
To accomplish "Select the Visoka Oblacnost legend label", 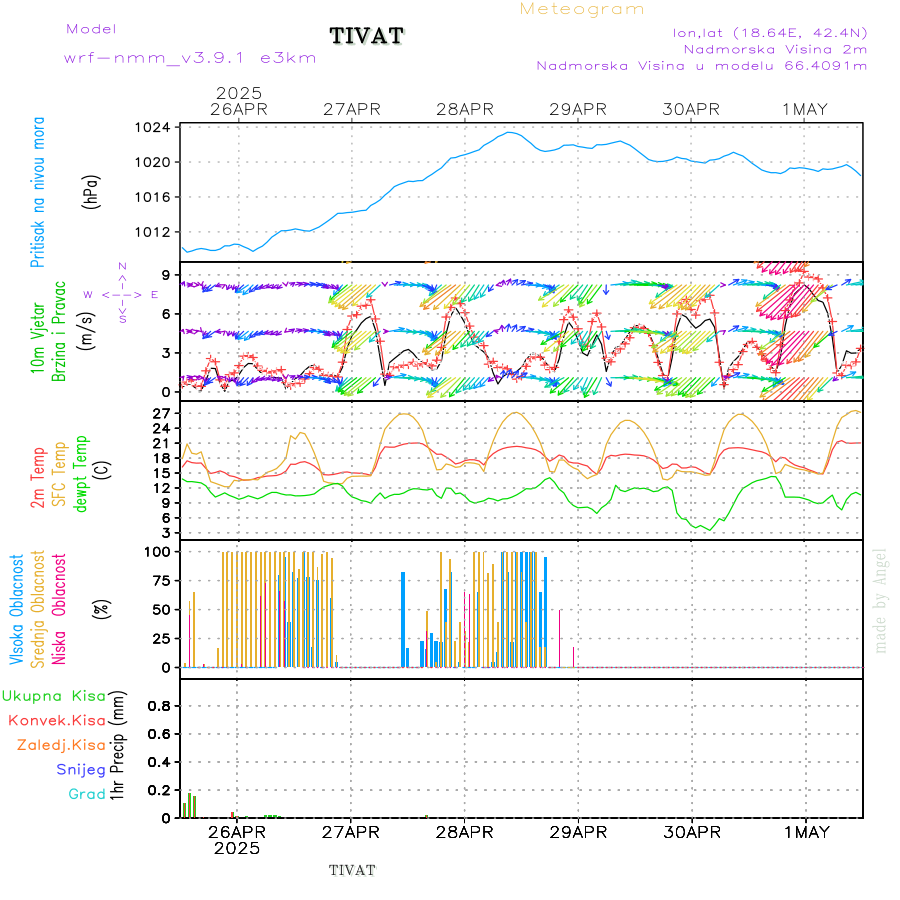I will tap(17, 610).
